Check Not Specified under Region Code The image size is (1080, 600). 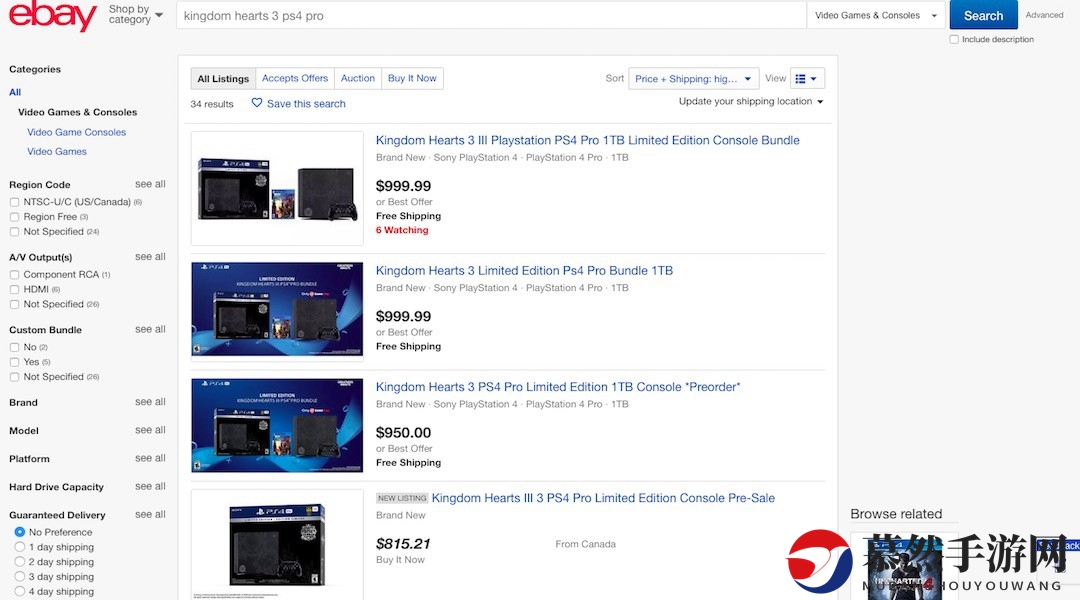click(x=14, y=232)
